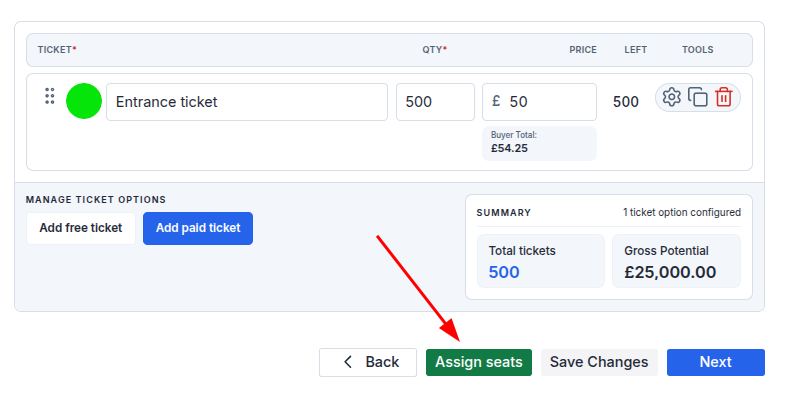Image resolution: width=788 pixels, height=413 pixels.
Task: Click the Gross Potential summary card
Action: click(676, 261)
